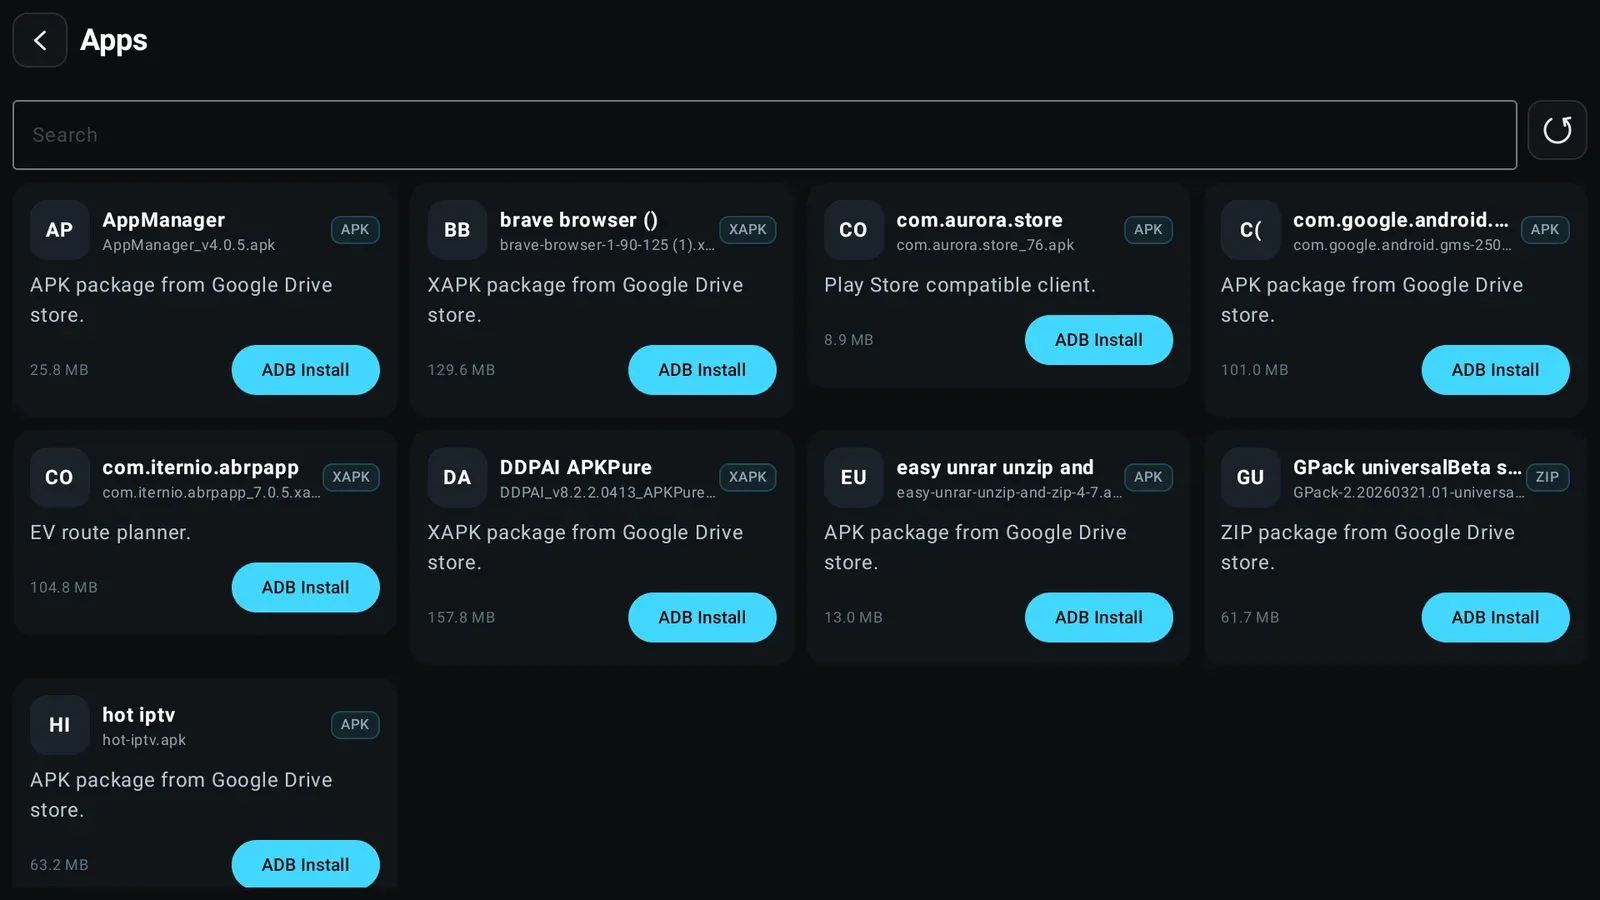Image resolution: width=1600 pixels, height=900 pixels.
Task: ADB Install com.iternio.abrpapp
Action: coord(305,587)
